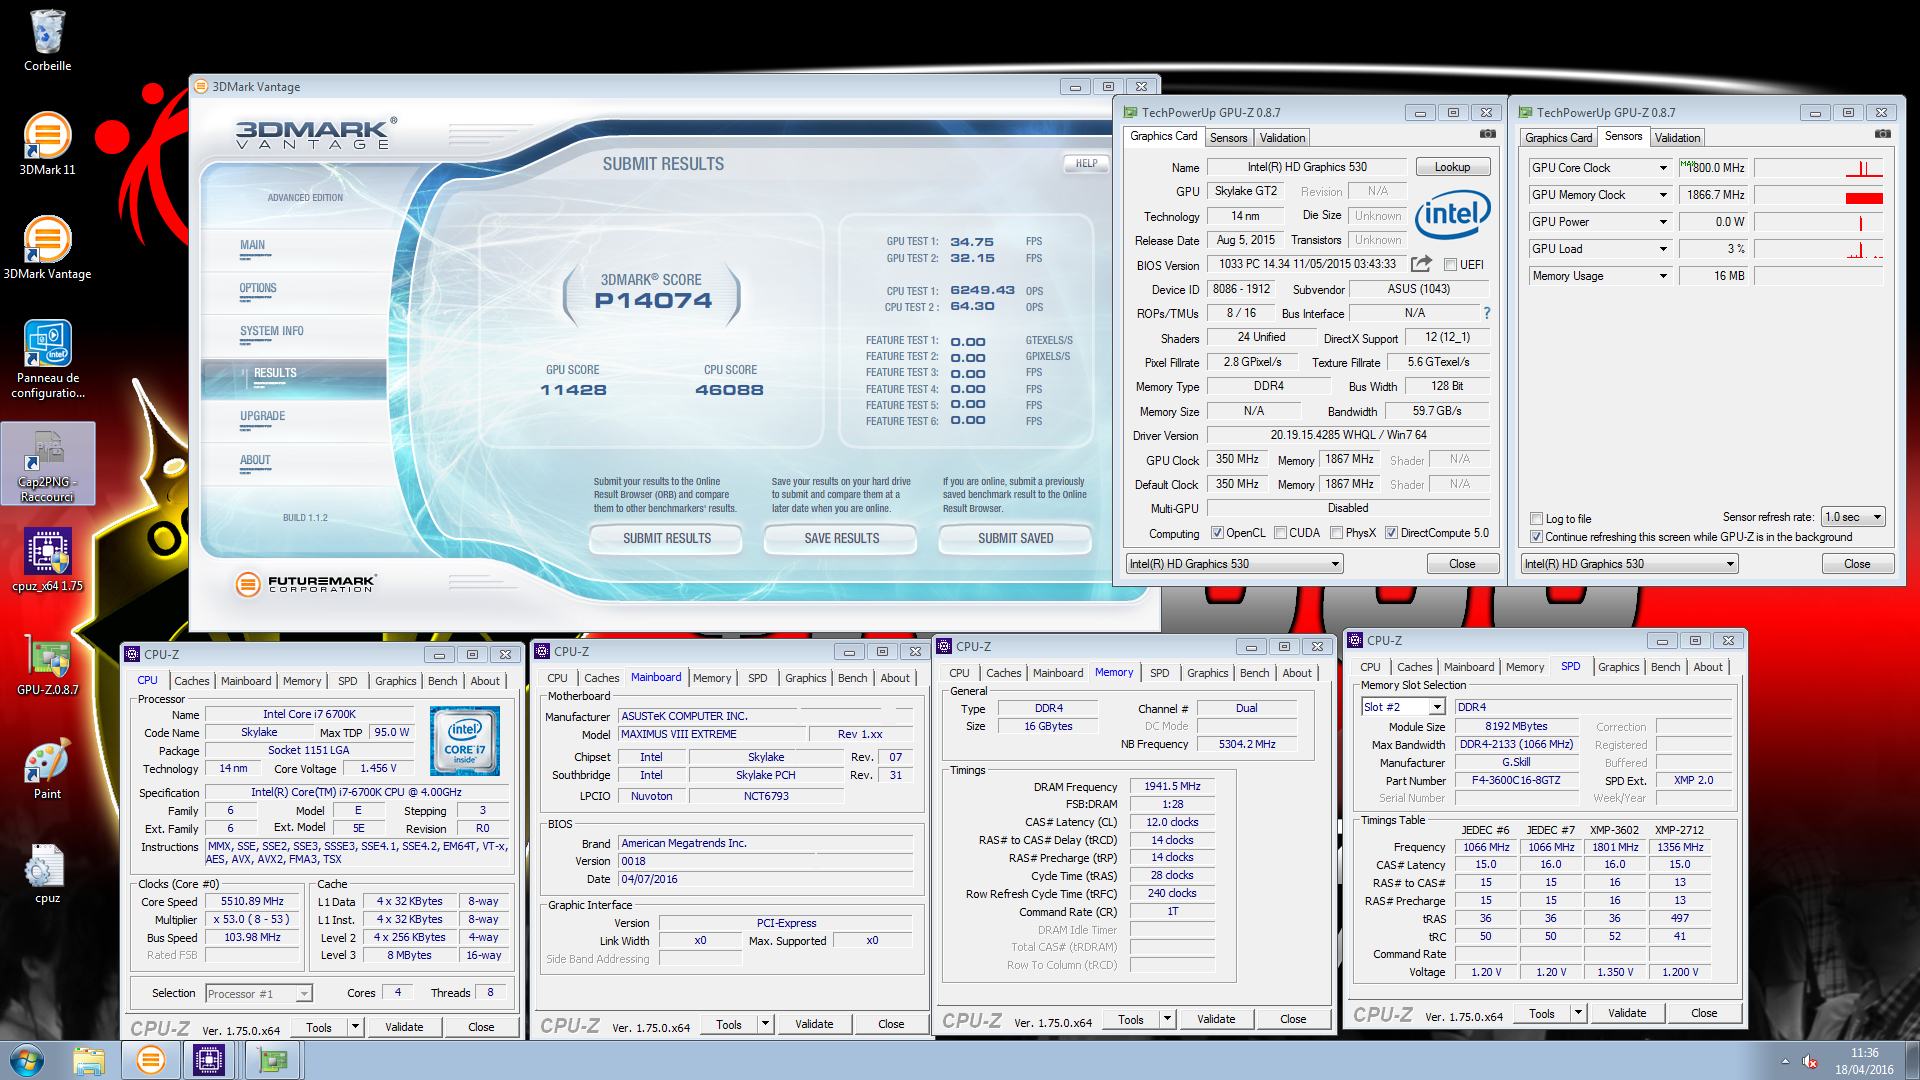Screen dimensions: 1920x1080
Task: Click the Help button in 3DMark Vantage
Action: pyautogui.click(x=1086, y=163)
